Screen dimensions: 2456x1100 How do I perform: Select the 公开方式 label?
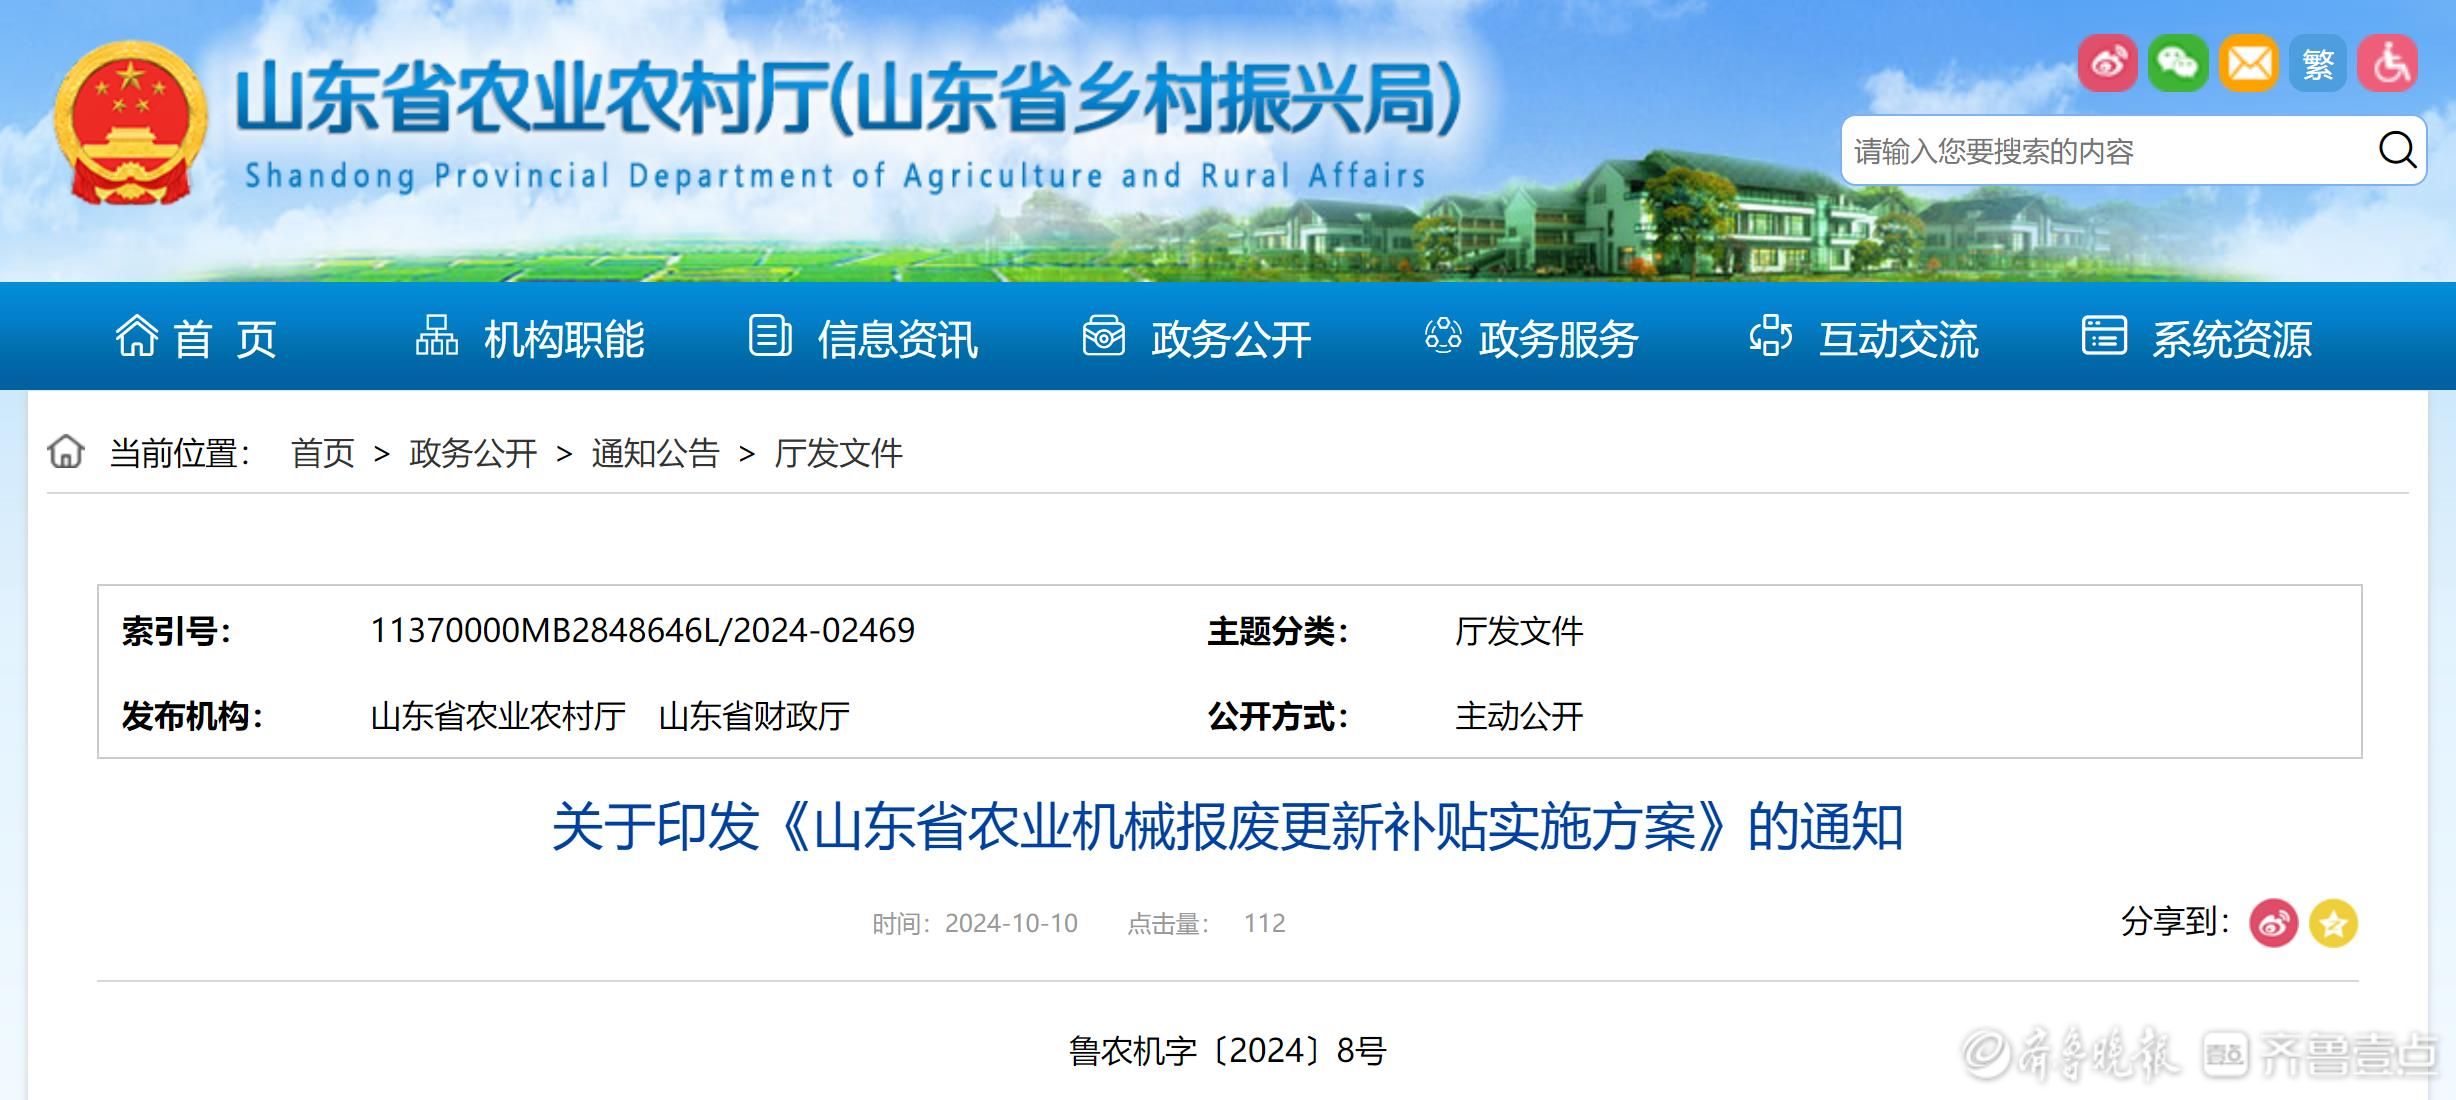(1278, 716)
